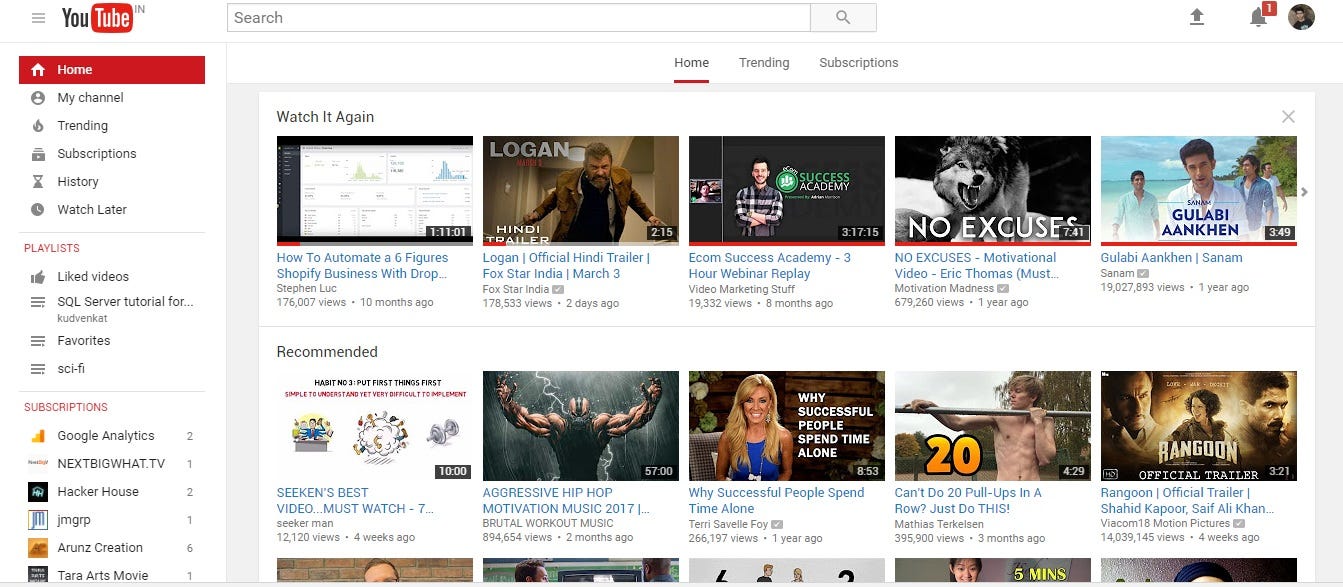Viewport: 1343px width, 587px height.
Task: Open channel Terri Savelle Foy
Action: pos(728,524)
